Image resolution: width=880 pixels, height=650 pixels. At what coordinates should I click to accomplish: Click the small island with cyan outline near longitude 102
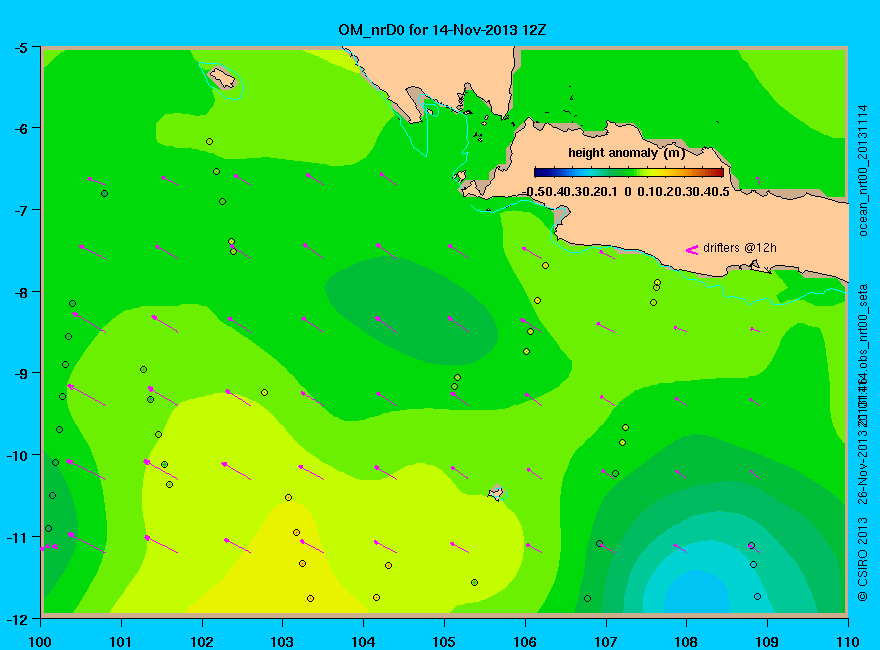click(222, 78)
